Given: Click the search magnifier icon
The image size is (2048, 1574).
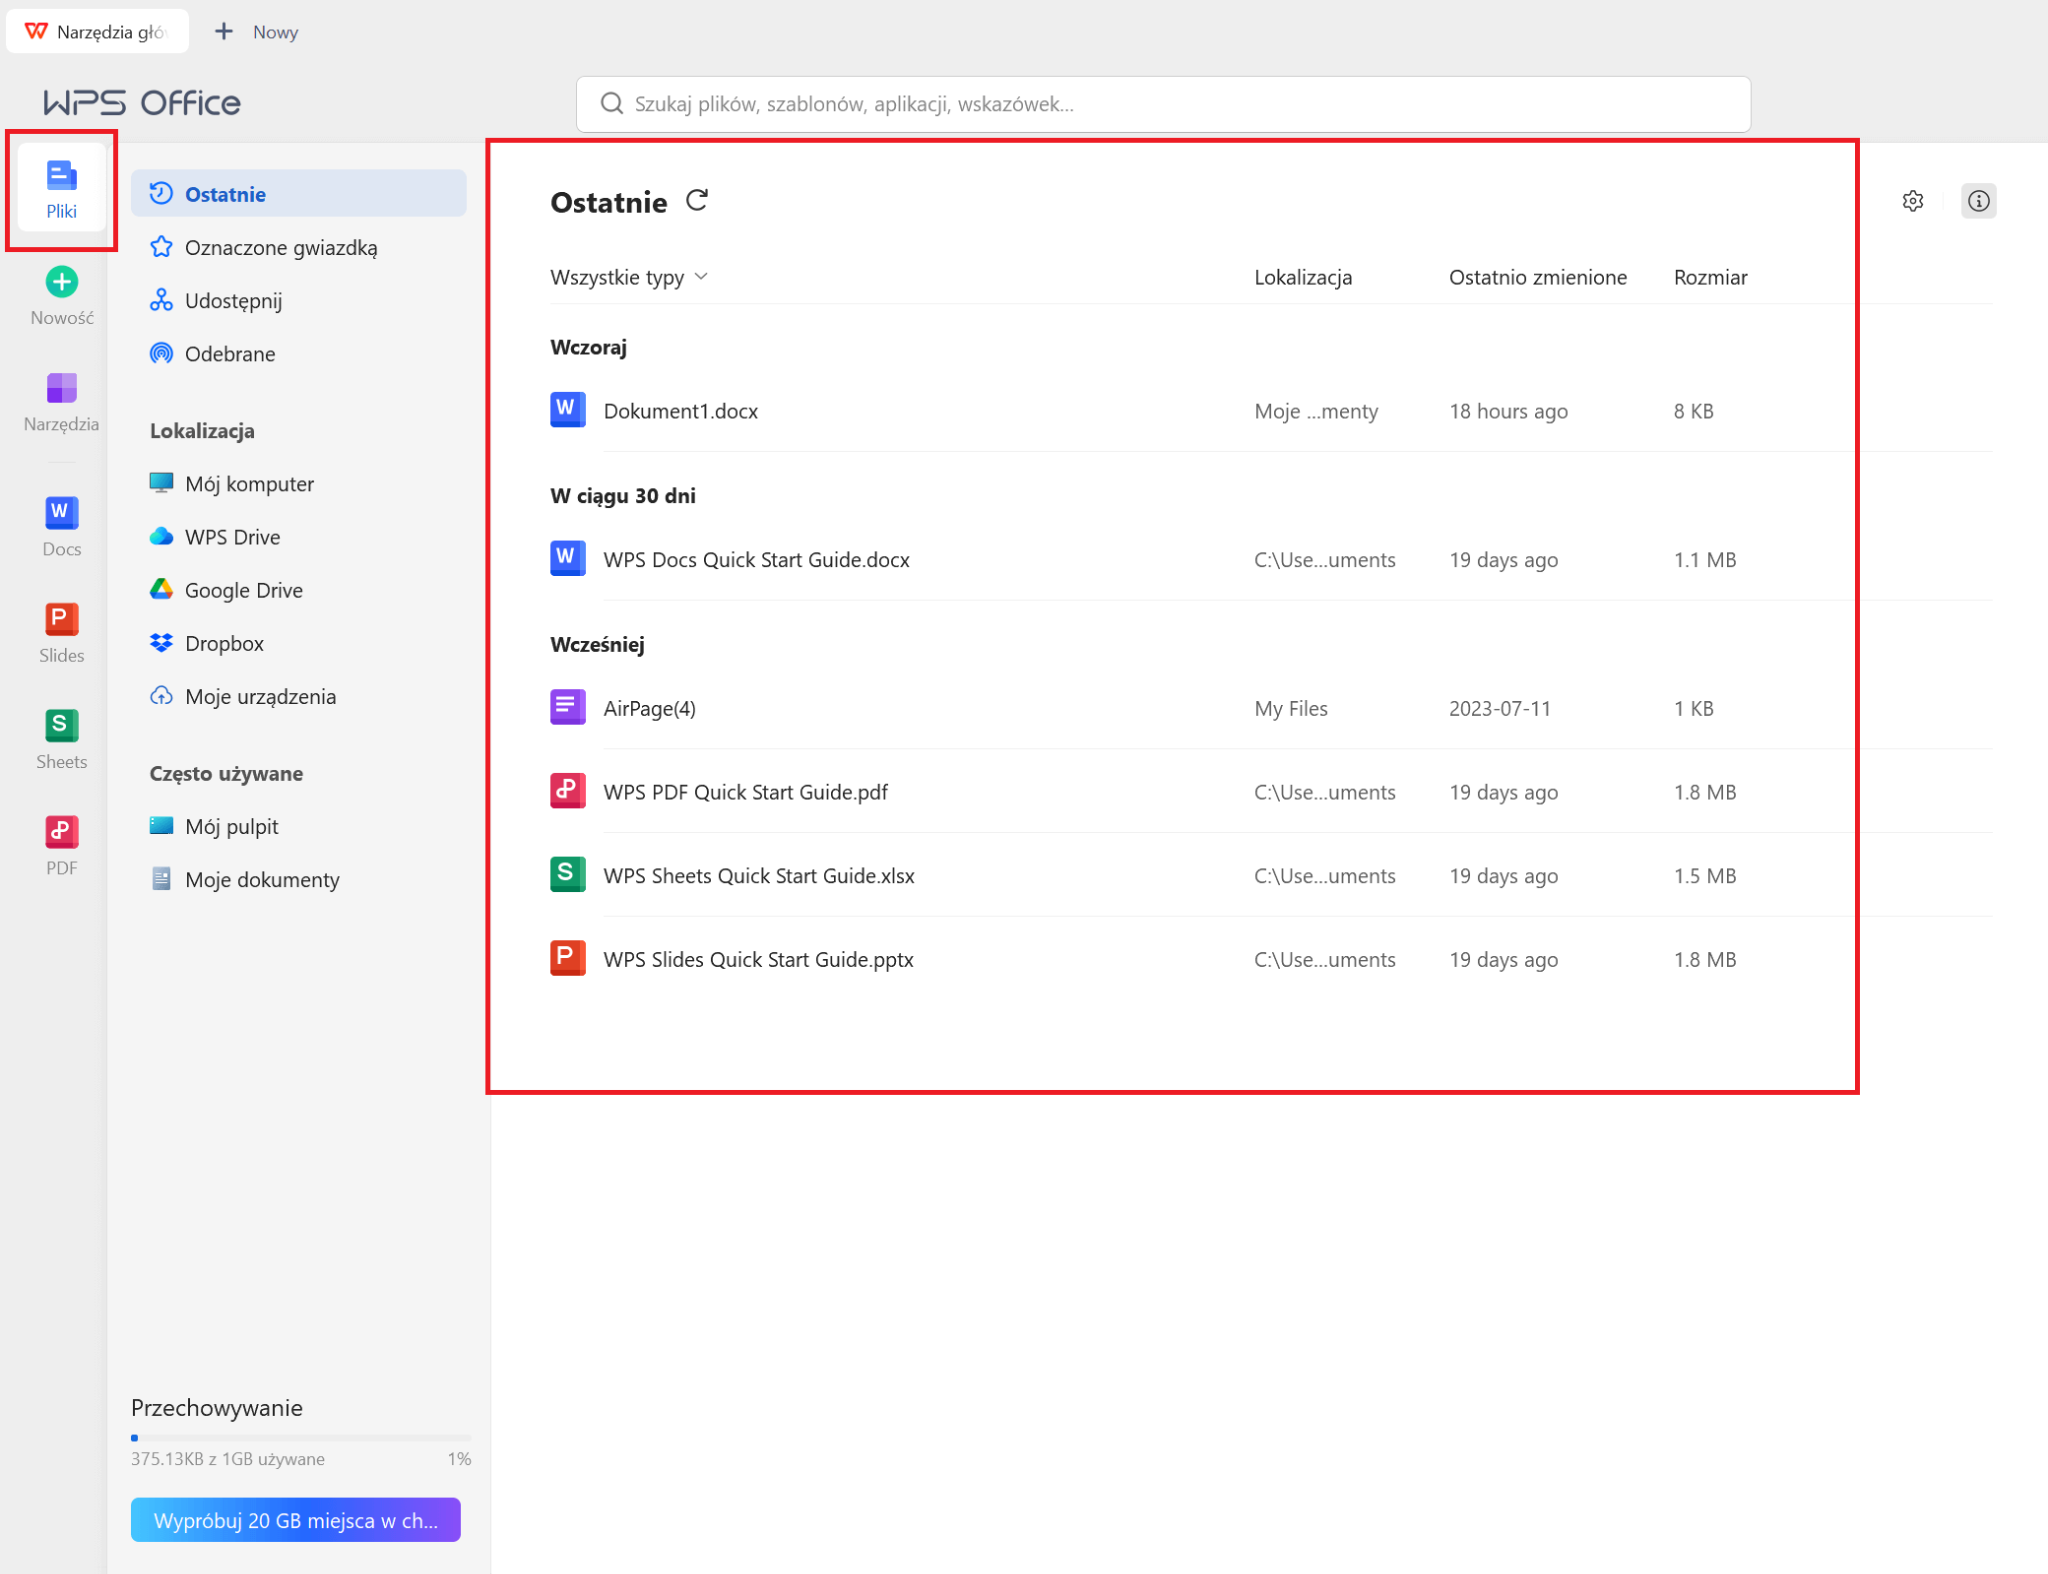Looking at the screenshot, I should click(x=612, y=104).
